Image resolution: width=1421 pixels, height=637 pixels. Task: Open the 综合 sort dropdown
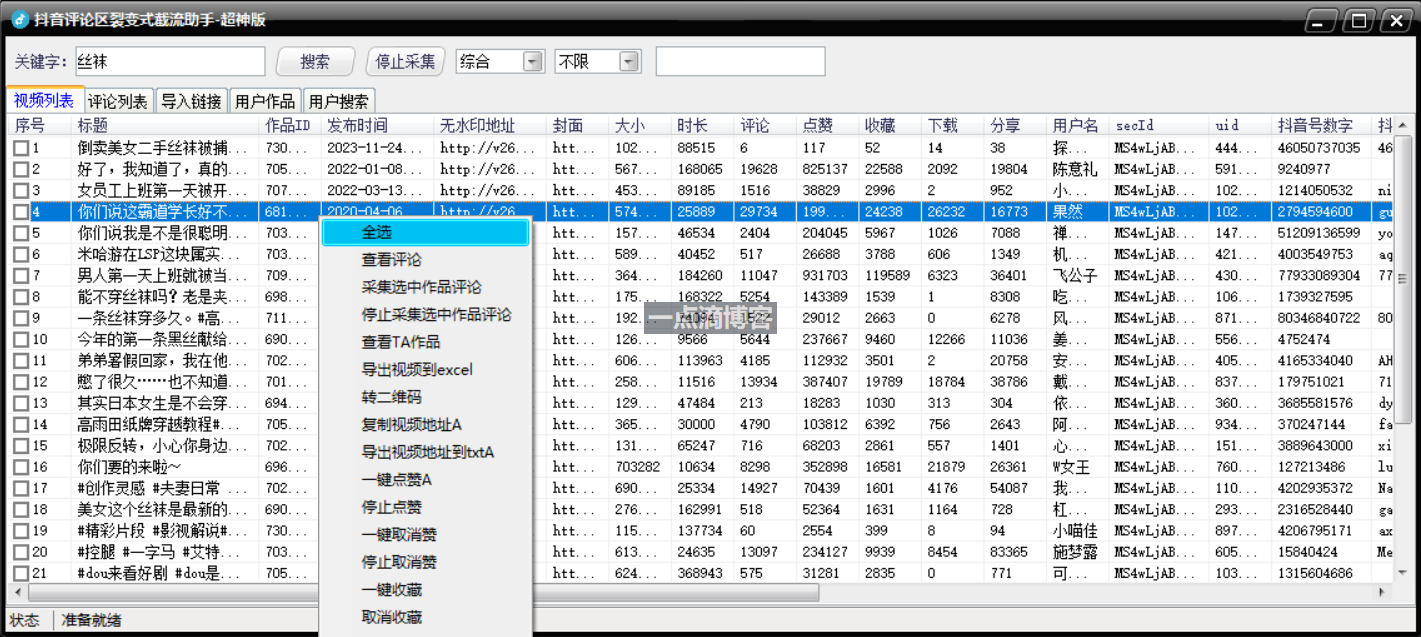533,62
